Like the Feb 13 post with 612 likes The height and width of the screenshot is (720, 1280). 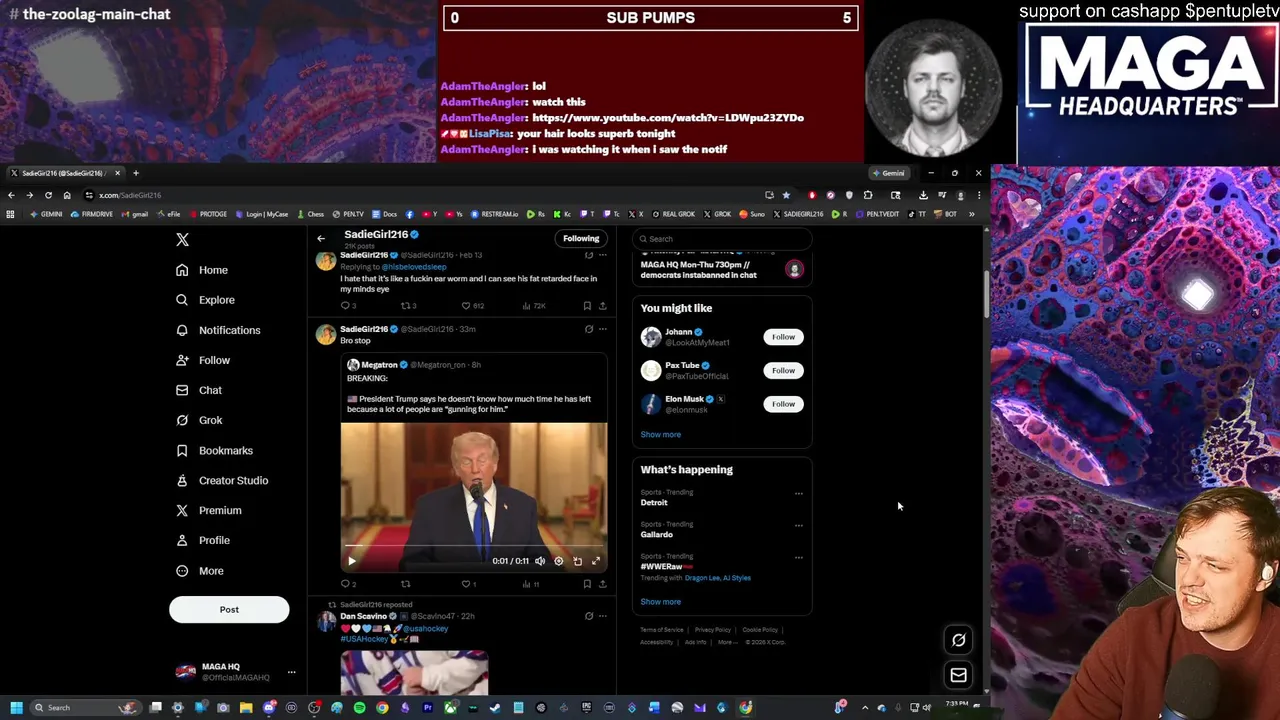[467, 306]
